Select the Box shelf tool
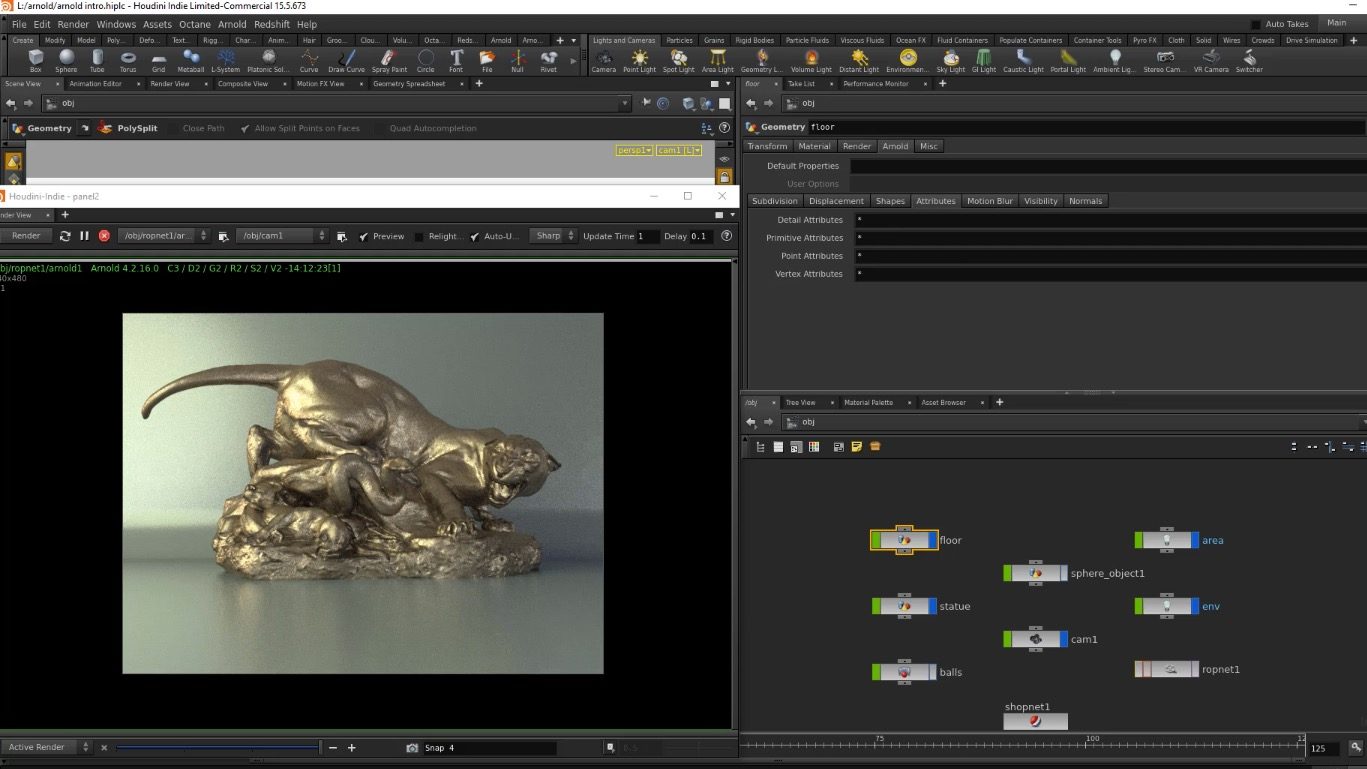The width and height of the screenshot is (1367, 769). coord(36,61)
